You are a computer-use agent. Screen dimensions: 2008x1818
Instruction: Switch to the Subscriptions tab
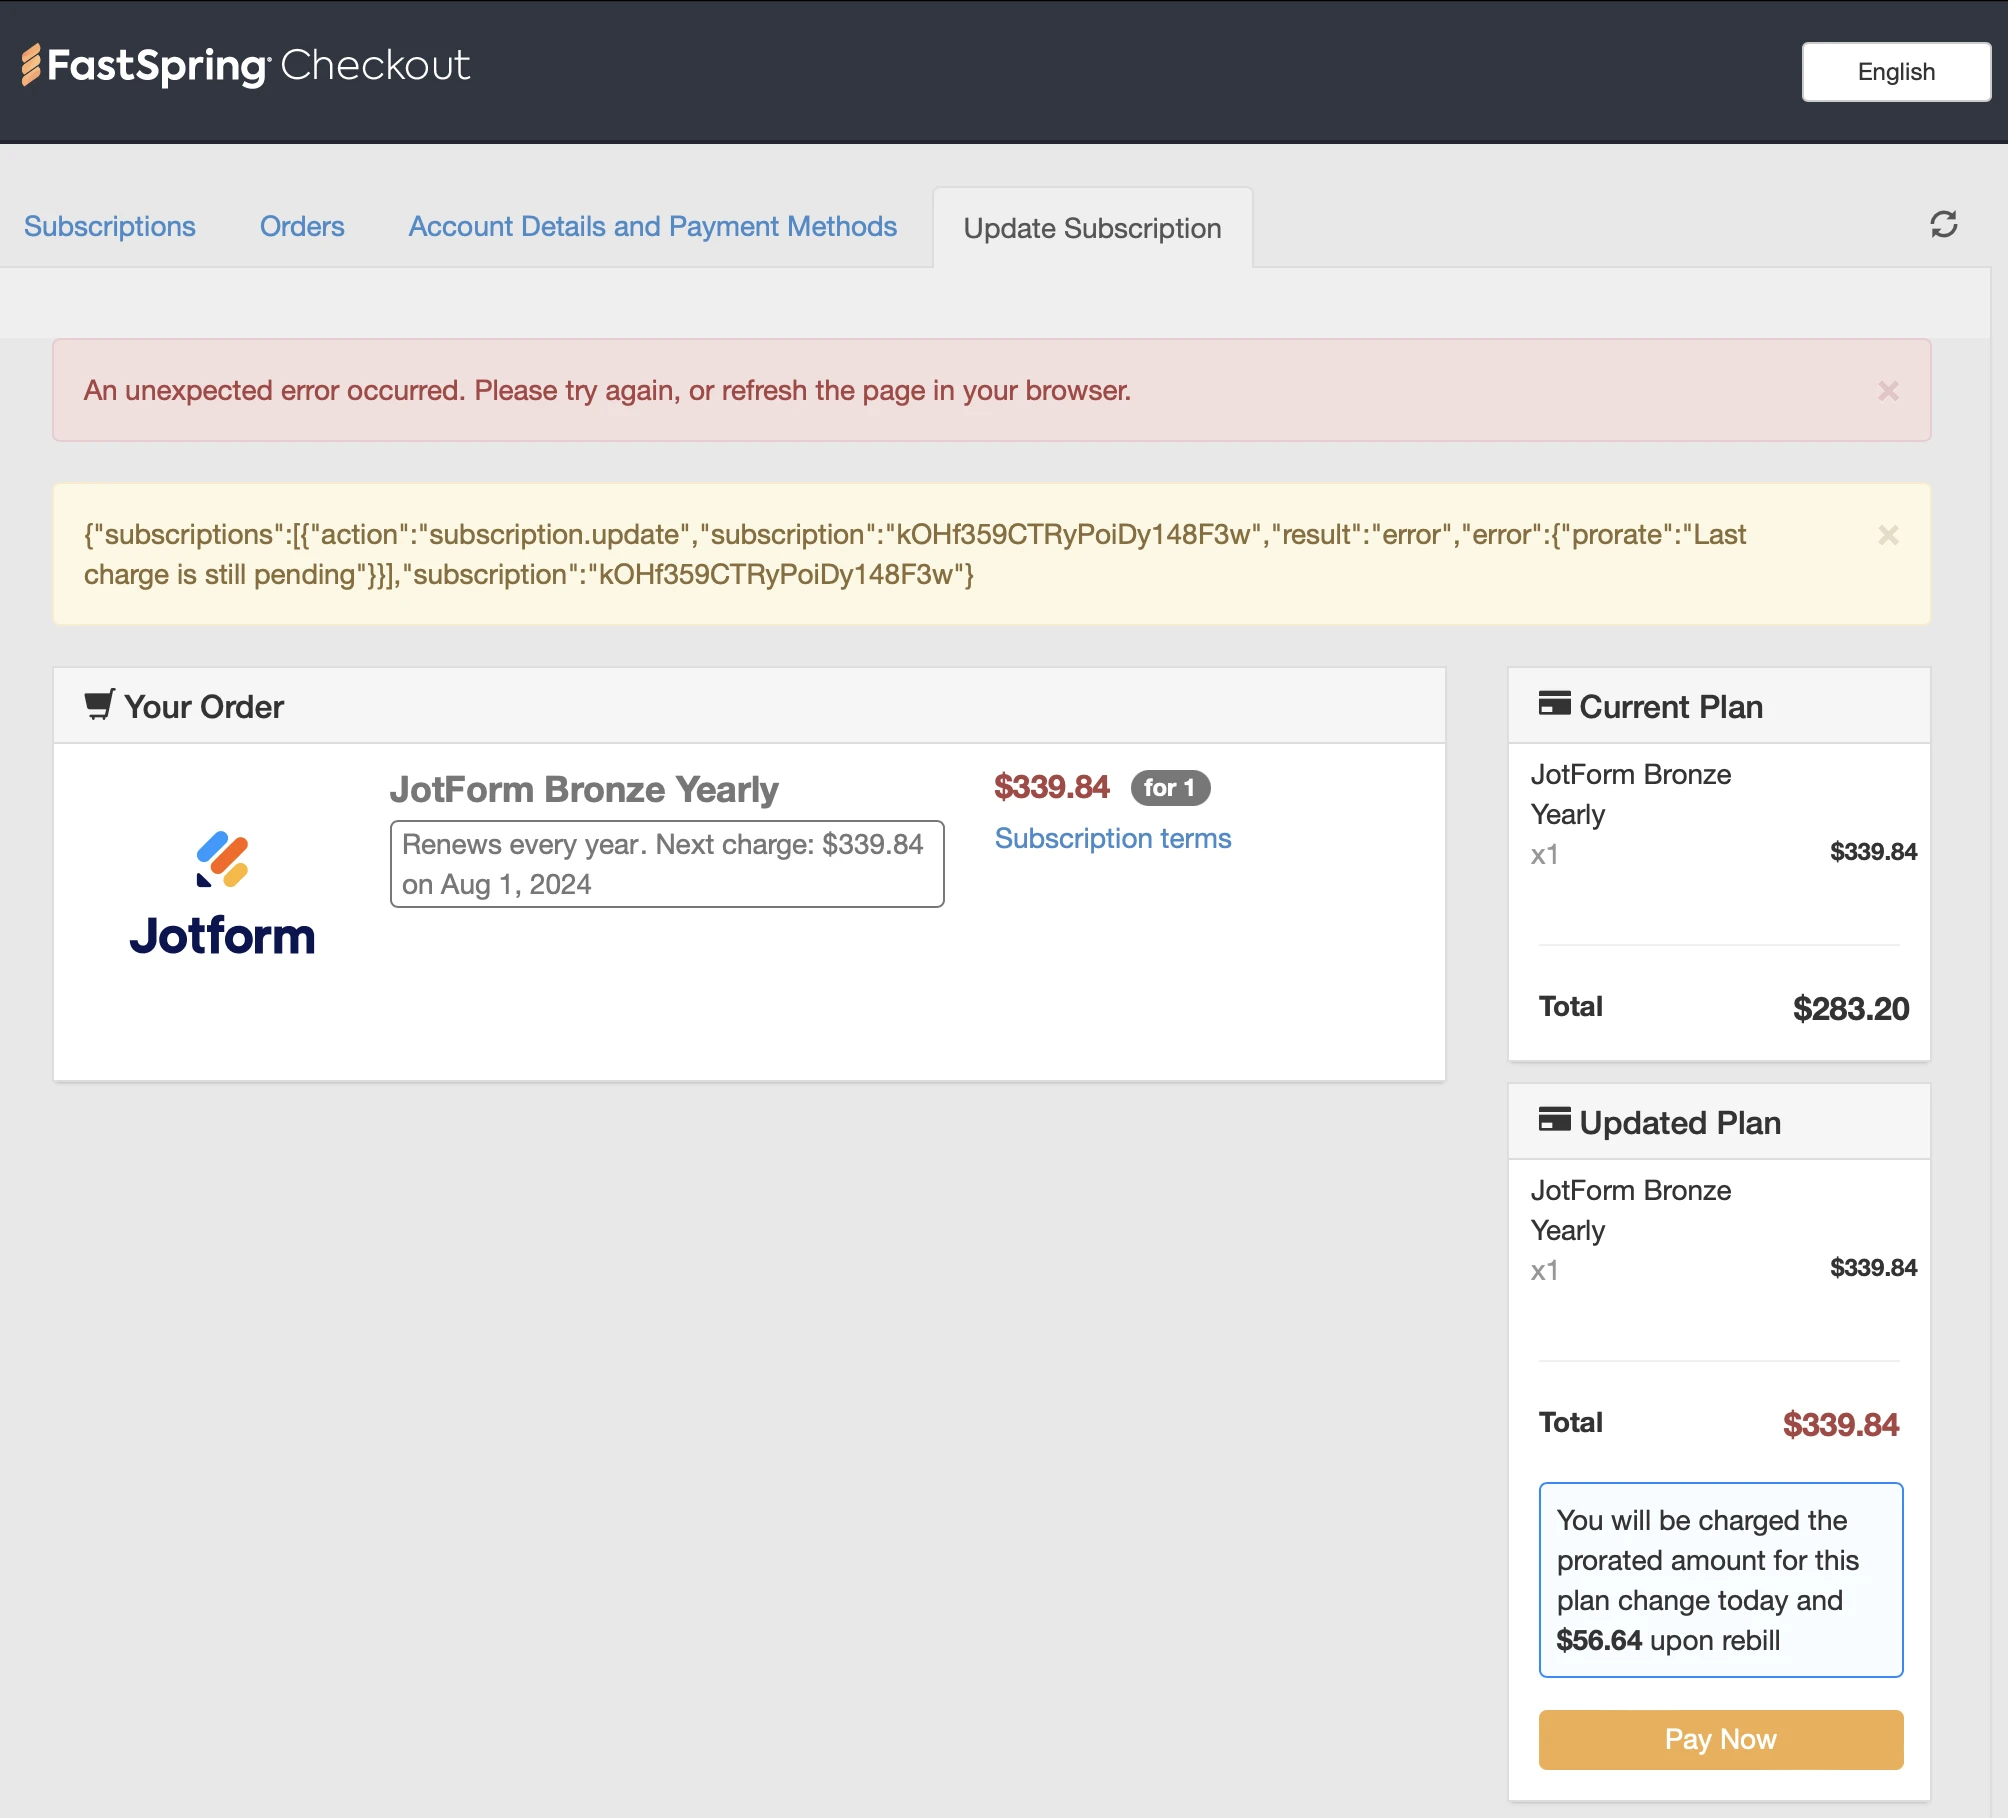pos(110,226)
